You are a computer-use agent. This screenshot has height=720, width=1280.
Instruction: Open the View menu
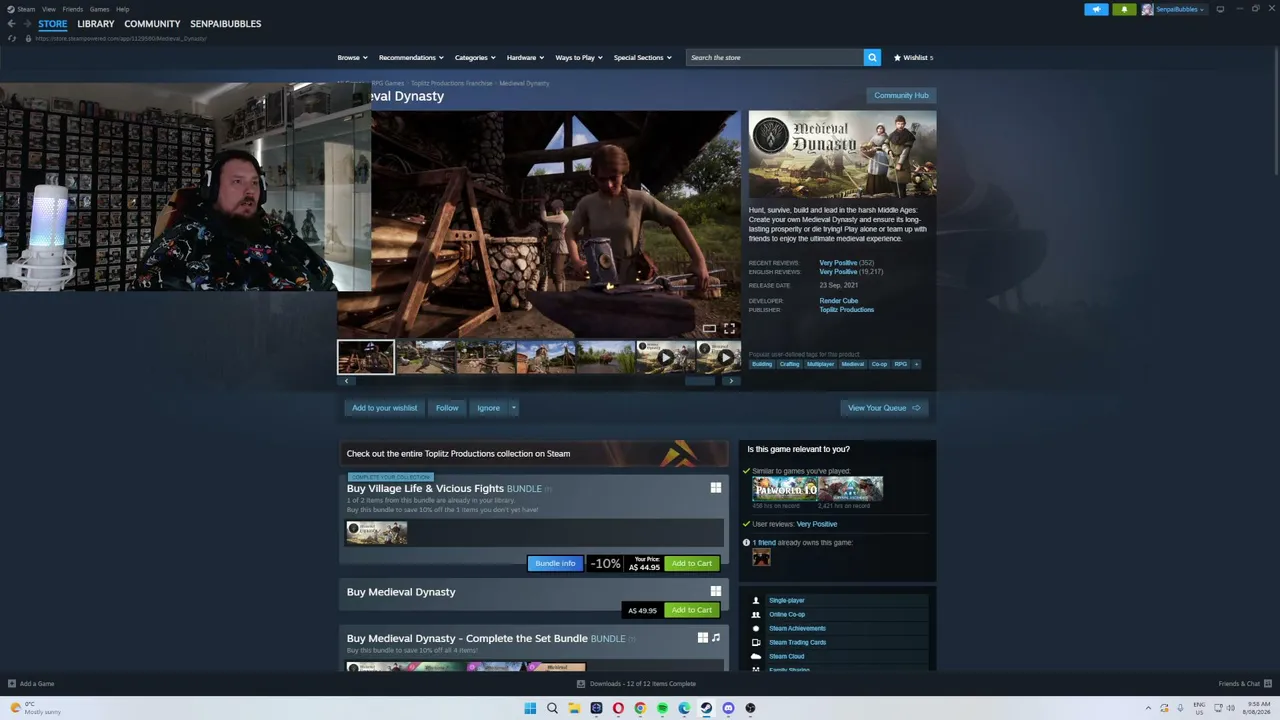tap(49, 9)
